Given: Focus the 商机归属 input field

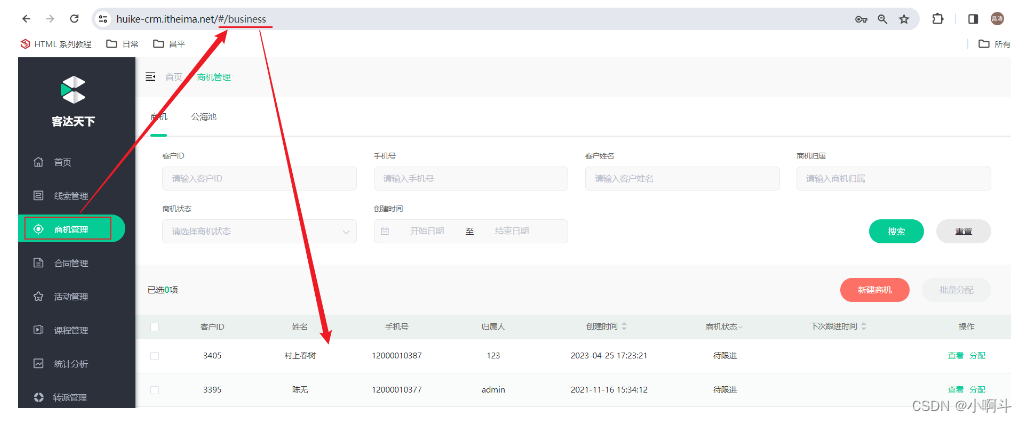Looking at the screenshot, I should click(893, 178).
